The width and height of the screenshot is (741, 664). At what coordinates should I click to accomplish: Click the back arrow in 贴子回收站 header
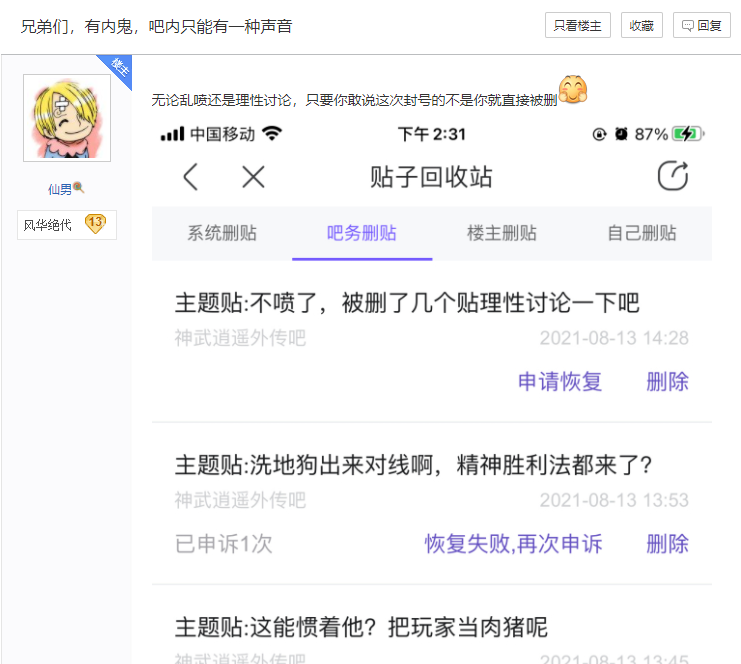[190, 177]
